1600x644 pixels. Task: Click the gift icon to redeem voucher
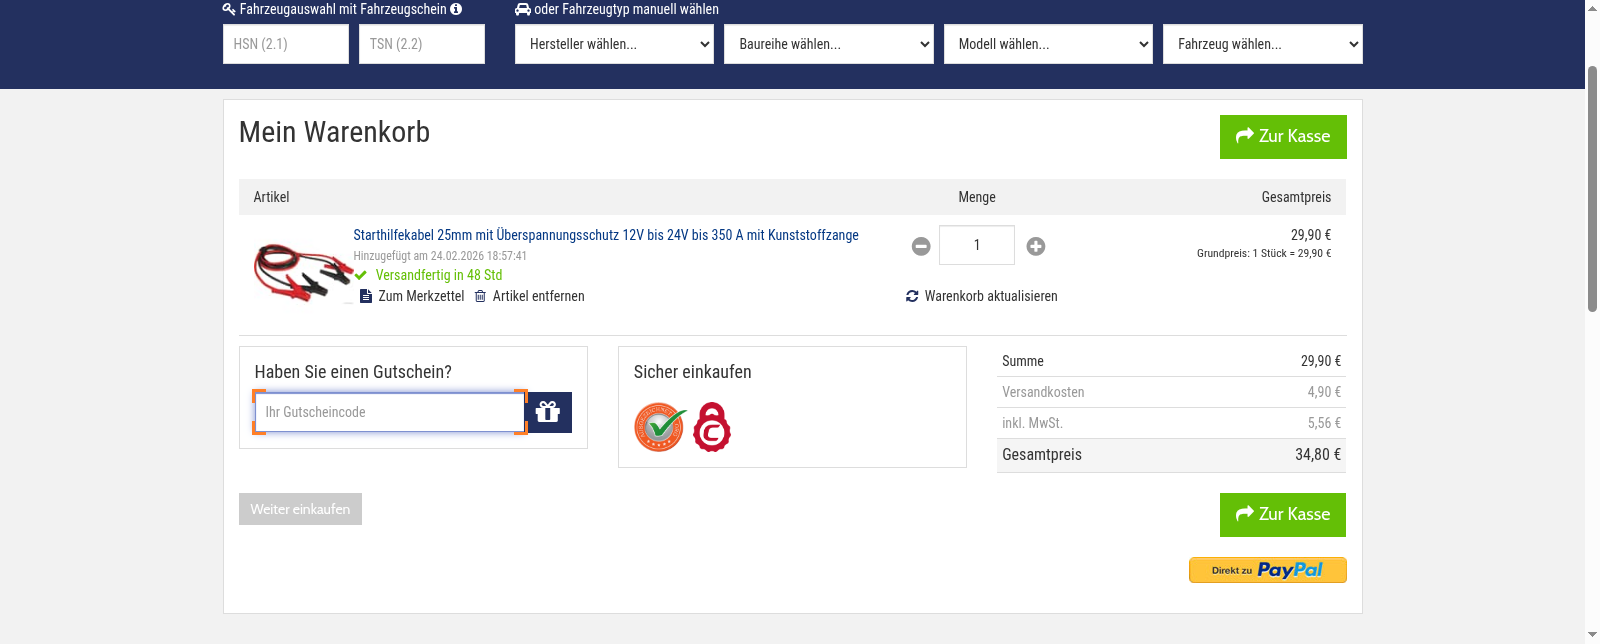pyautogui.click(x=548, y=412)
